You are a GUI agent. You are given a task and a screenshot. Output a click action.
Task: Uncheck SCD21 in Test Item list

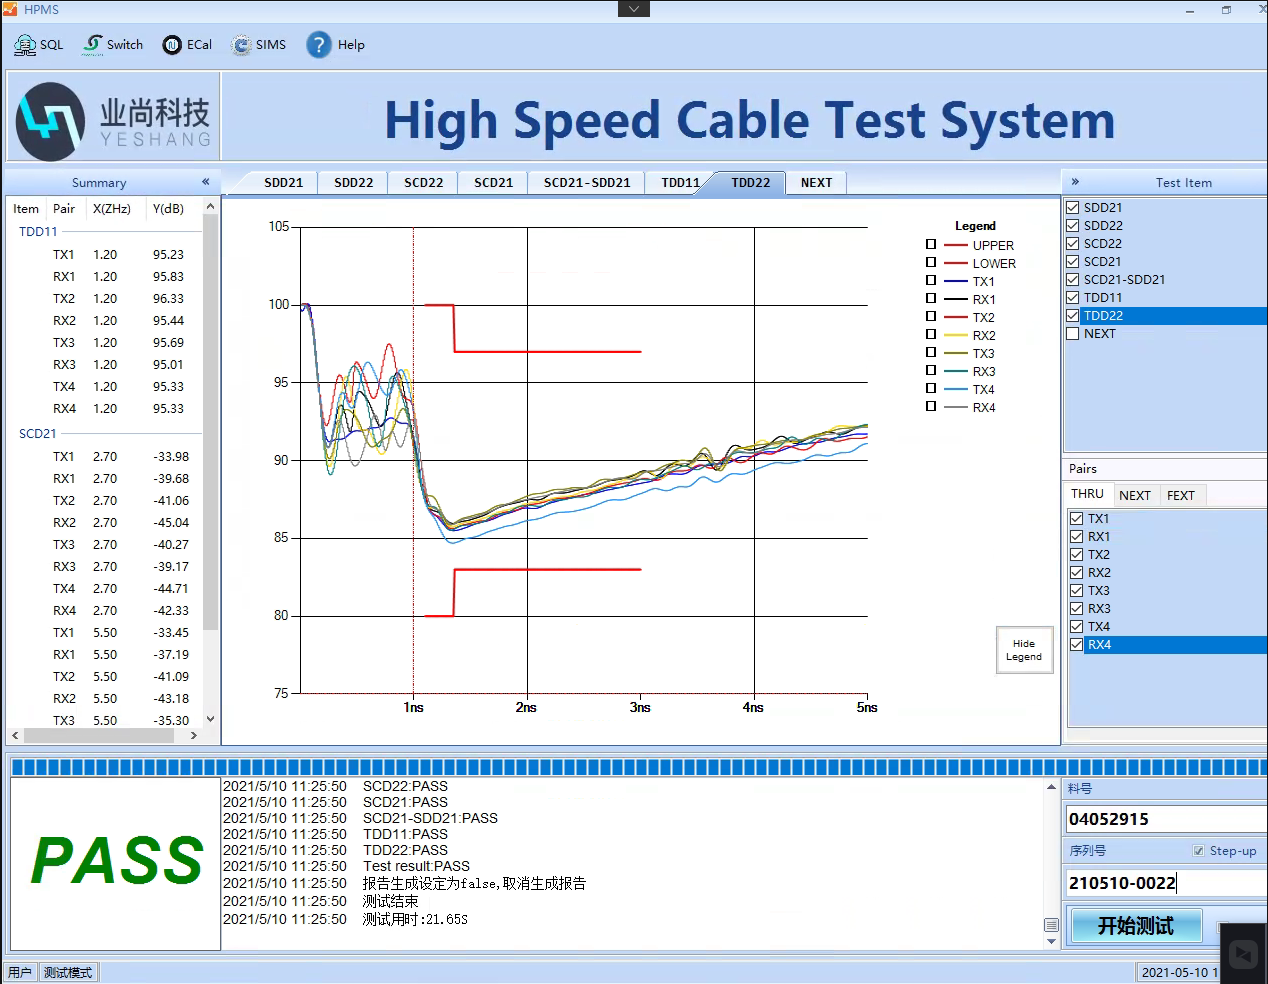(1073, 262)
